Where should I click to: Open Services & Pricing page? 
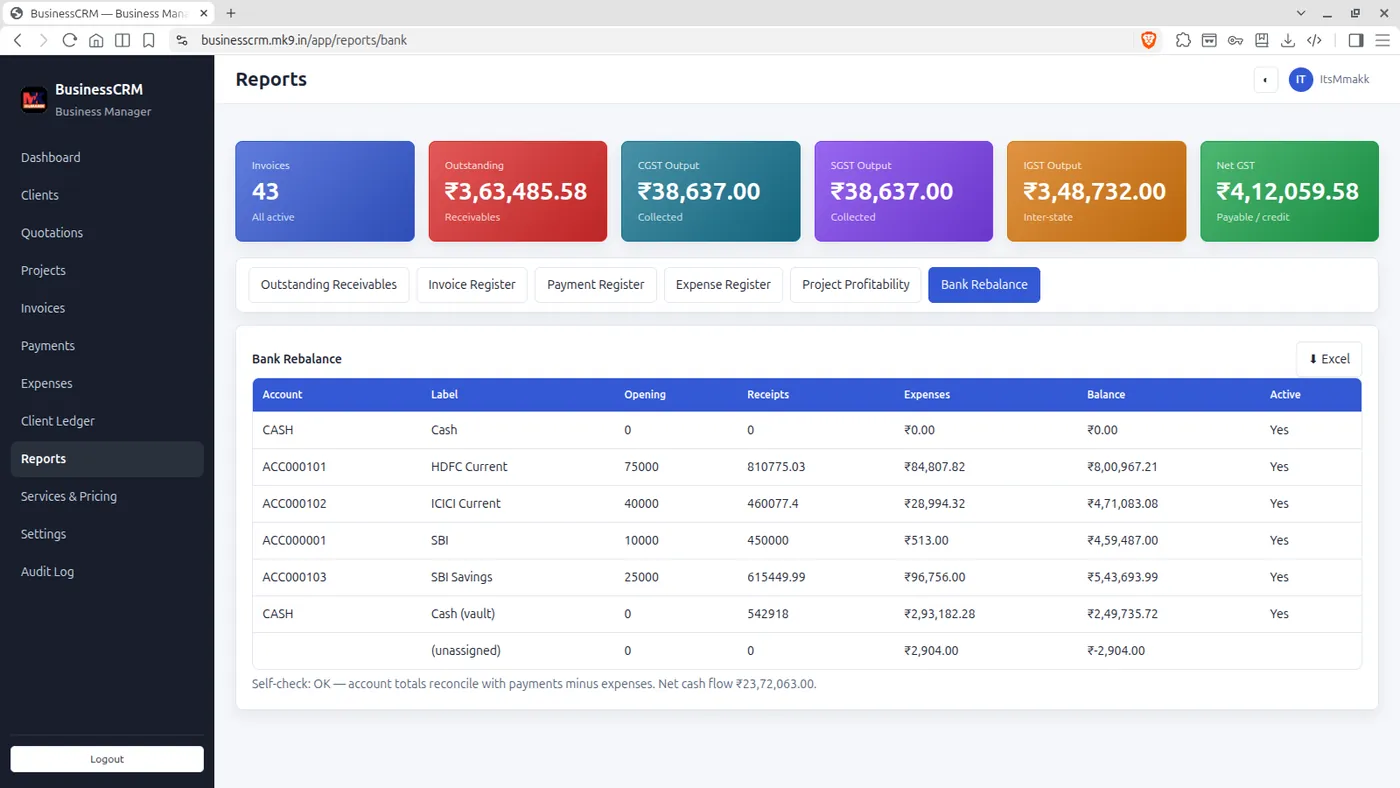pyautogui.click(x=107, y=496)
